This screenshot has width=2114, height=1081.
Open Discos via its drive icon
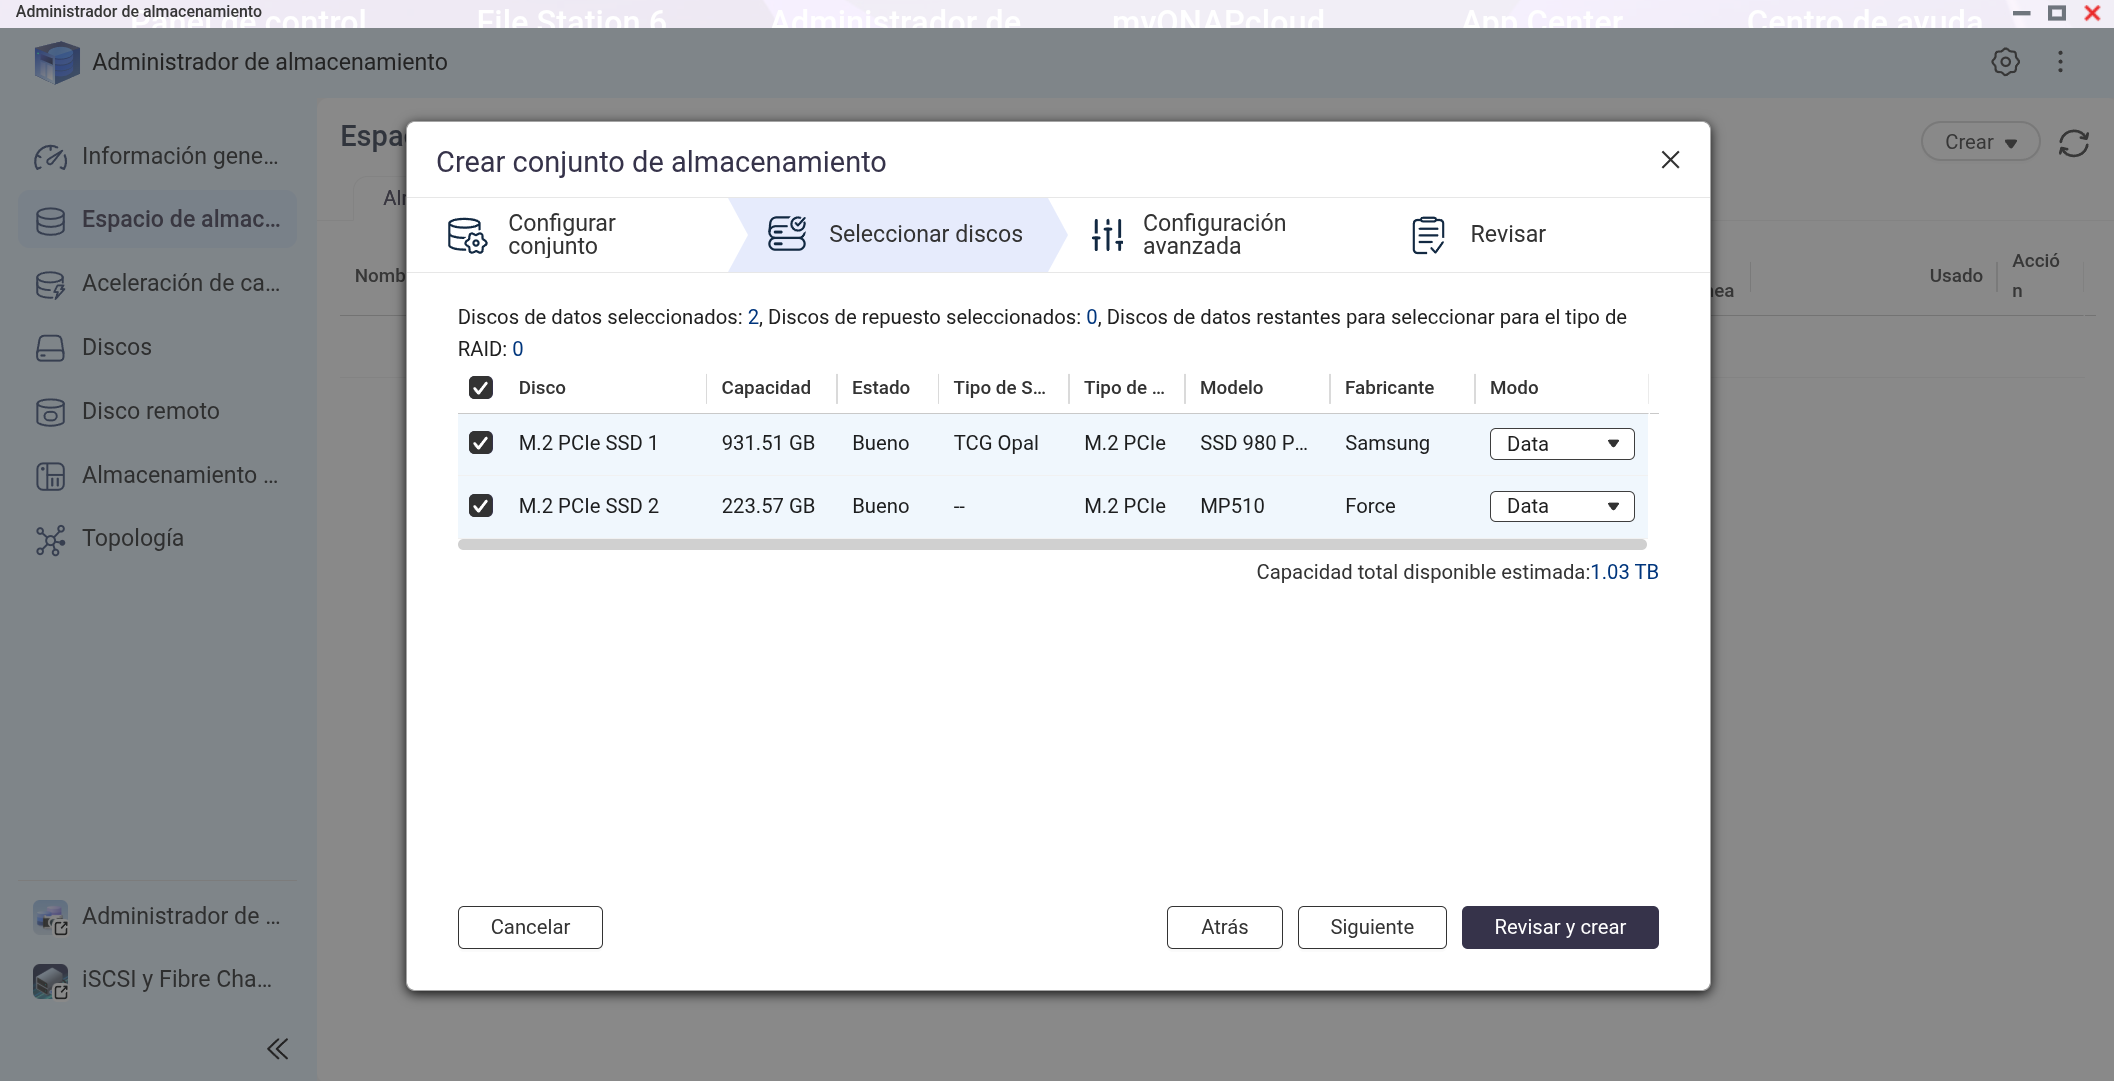pos(50,348)
